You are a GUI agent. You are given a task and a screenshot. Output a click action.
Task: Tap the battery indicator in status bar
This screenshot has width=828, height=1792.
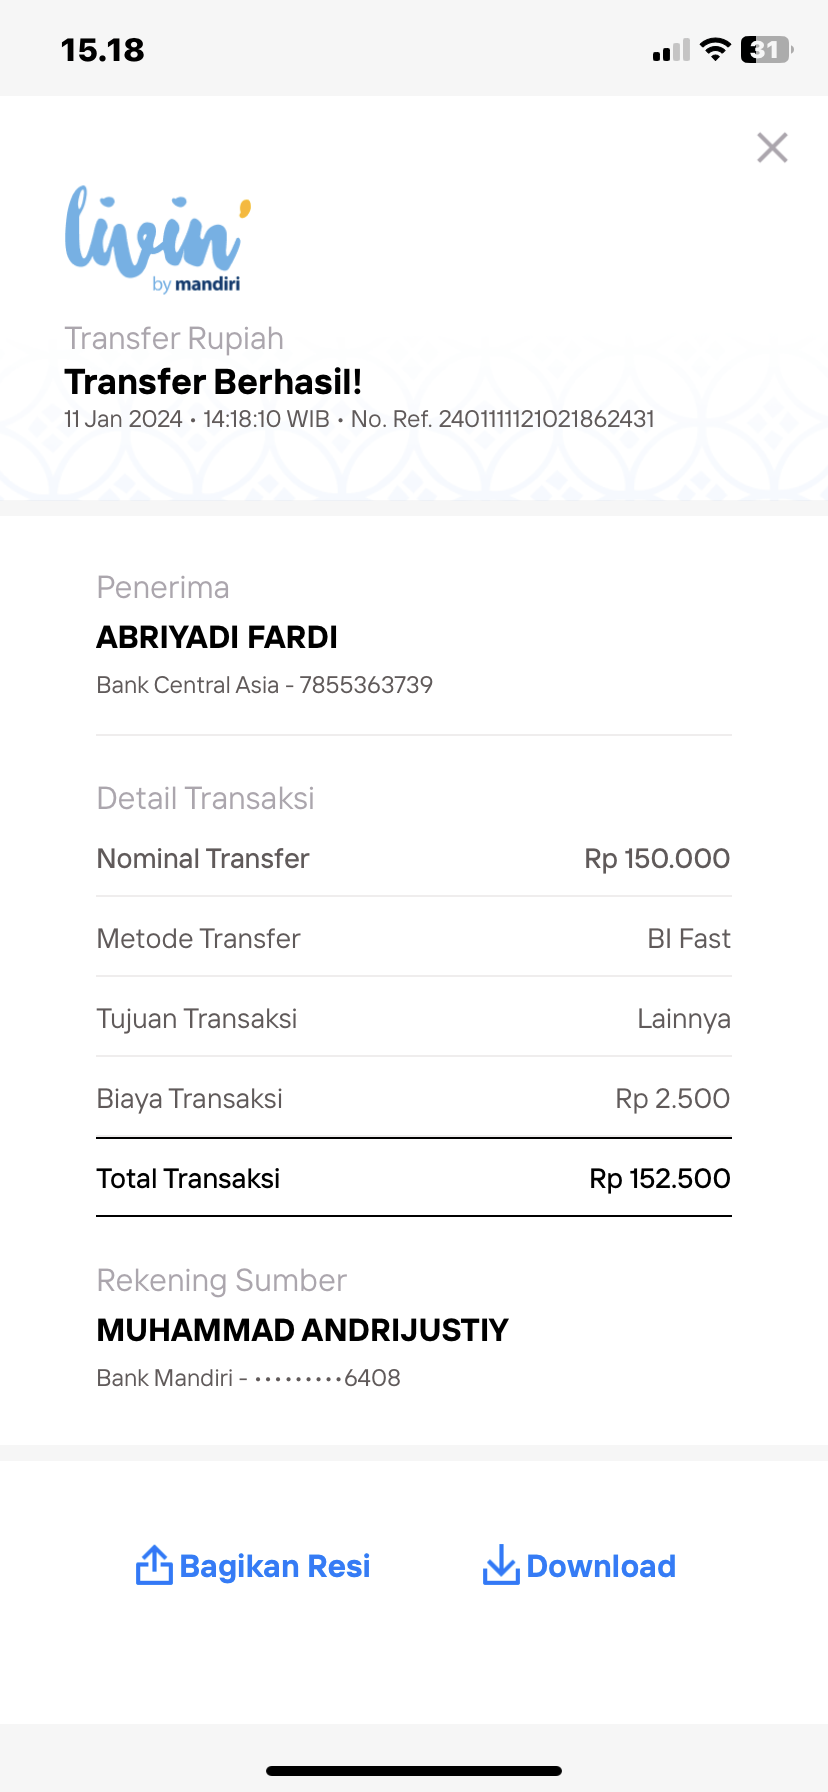[x=767, y=50]
